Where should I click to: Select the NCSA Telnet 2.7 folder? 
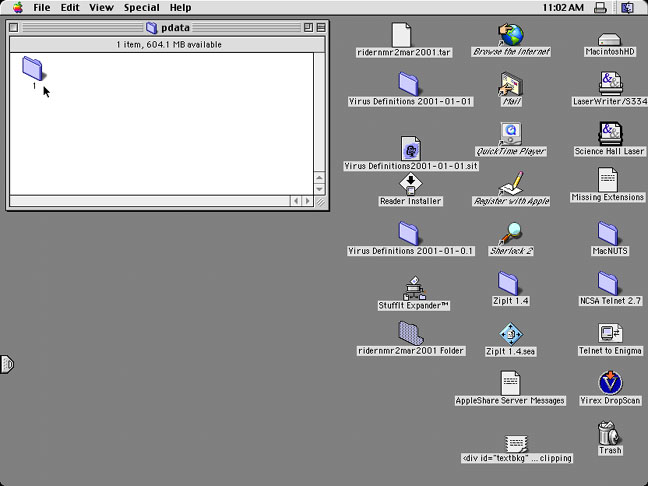pyautogui.click(x=609, y=283)
